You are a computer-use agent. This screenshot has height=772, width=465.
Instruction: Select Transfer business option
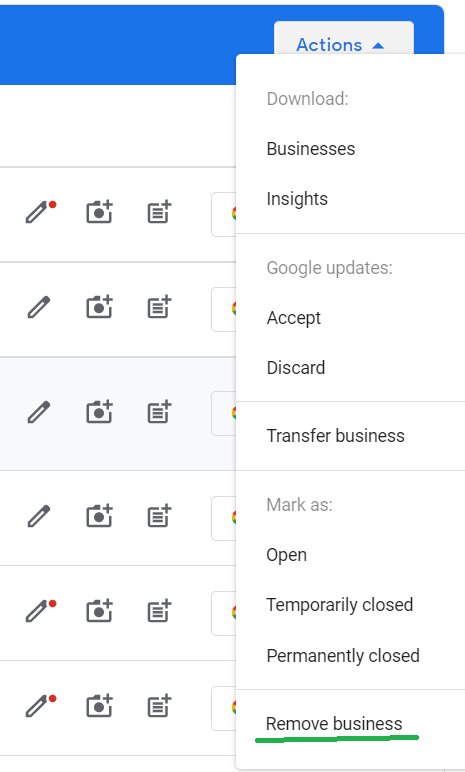(x=335, y=436)
